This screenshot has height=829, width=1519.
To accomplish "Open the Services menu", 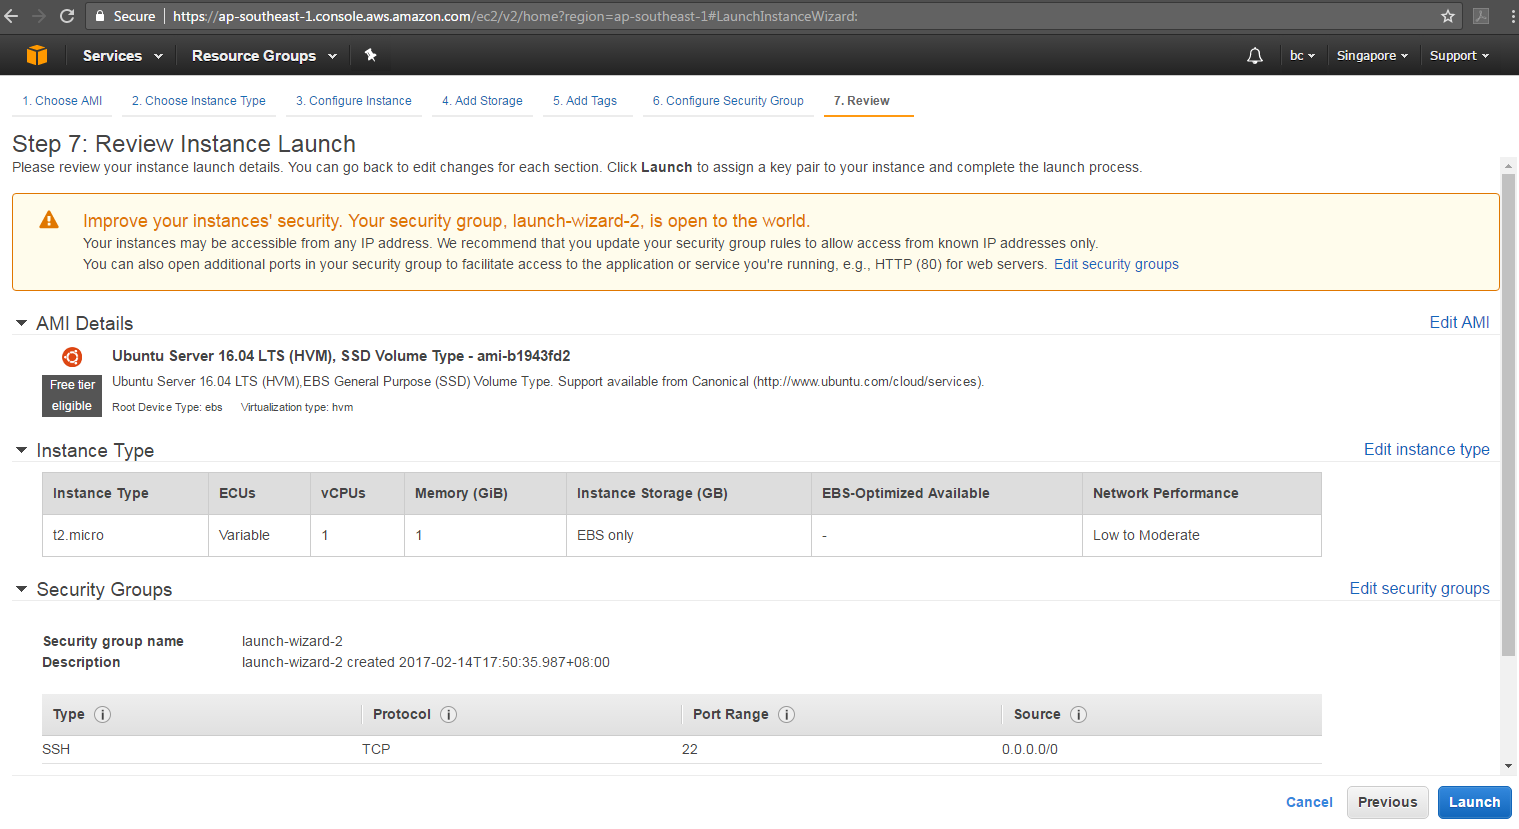I will coord(113,55).
